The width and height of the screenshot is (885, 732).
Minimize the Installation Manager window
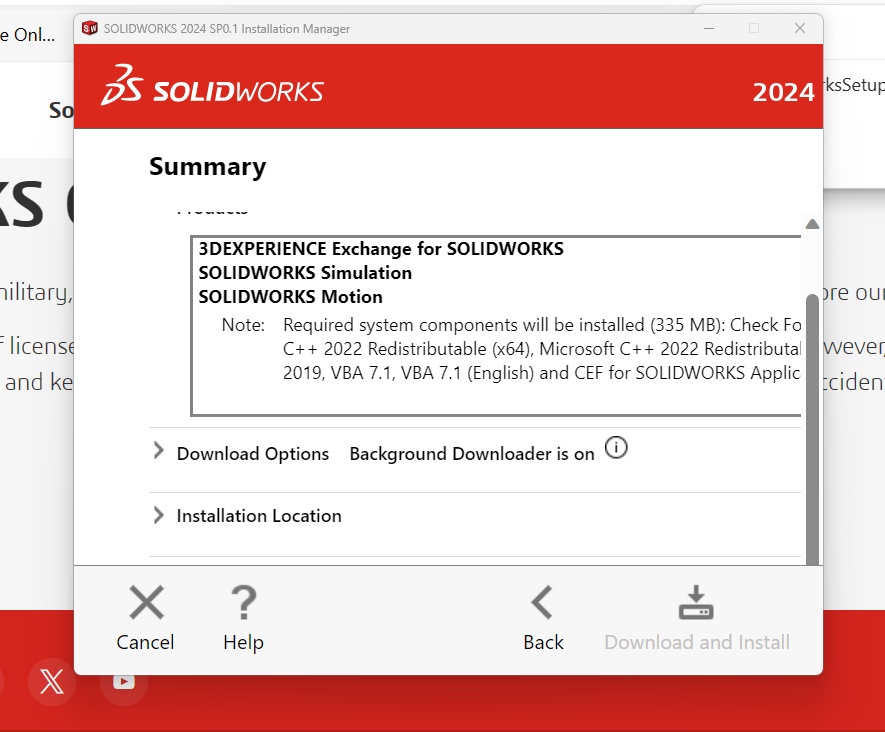tap(709, 28)
